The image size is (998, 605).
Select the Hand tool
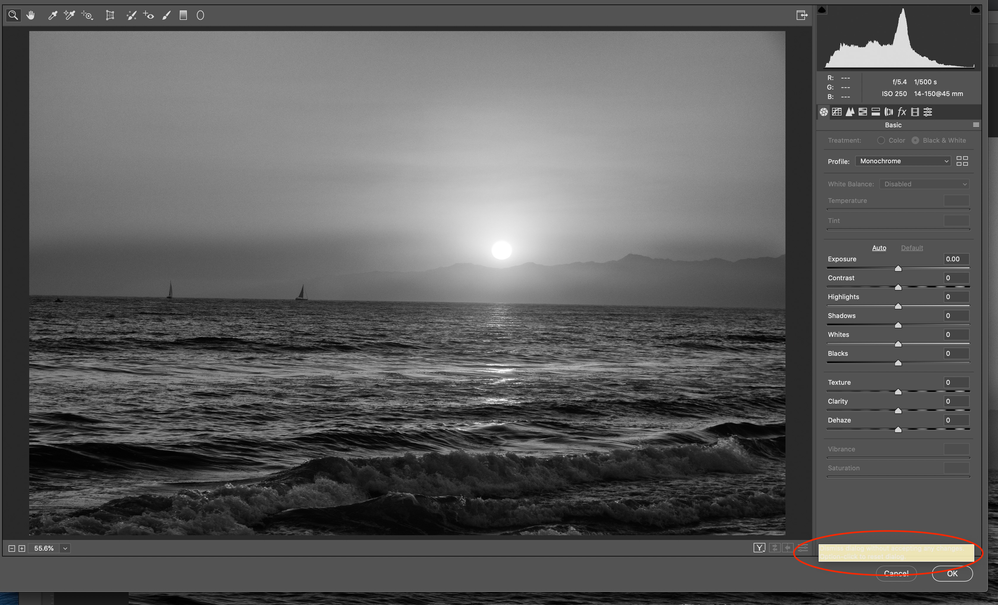[31, 15]
